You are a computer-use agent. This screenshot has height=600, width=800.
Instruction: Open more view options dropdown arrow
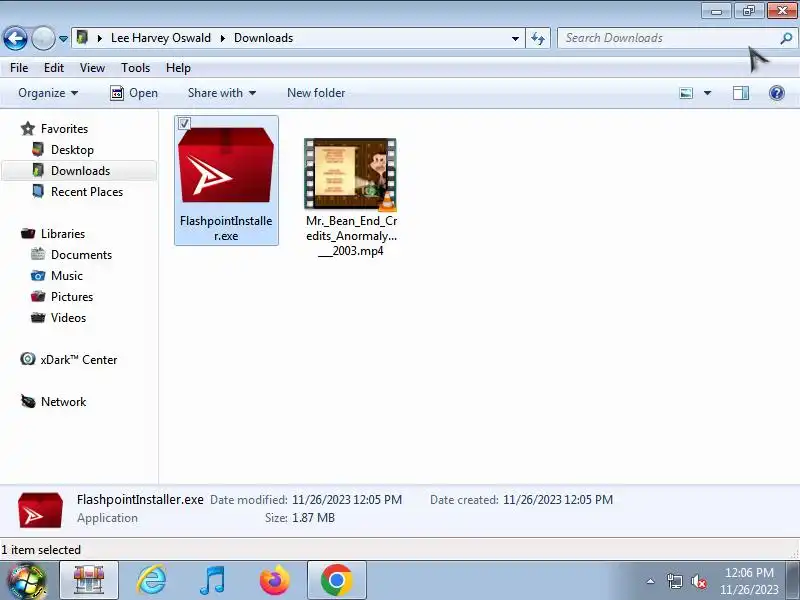(707, 93)
